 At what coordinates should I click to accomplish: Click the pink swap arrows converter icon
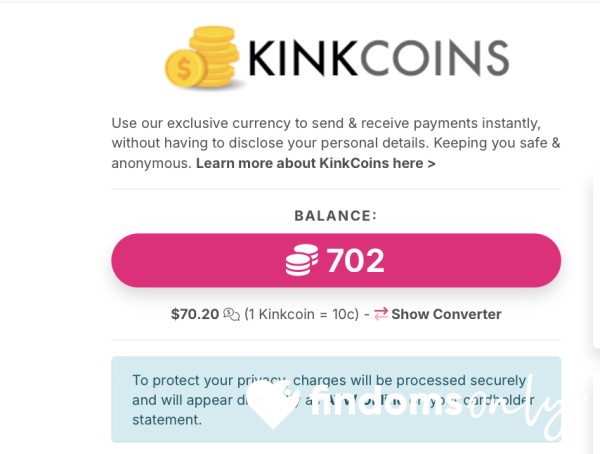point(381,314)
